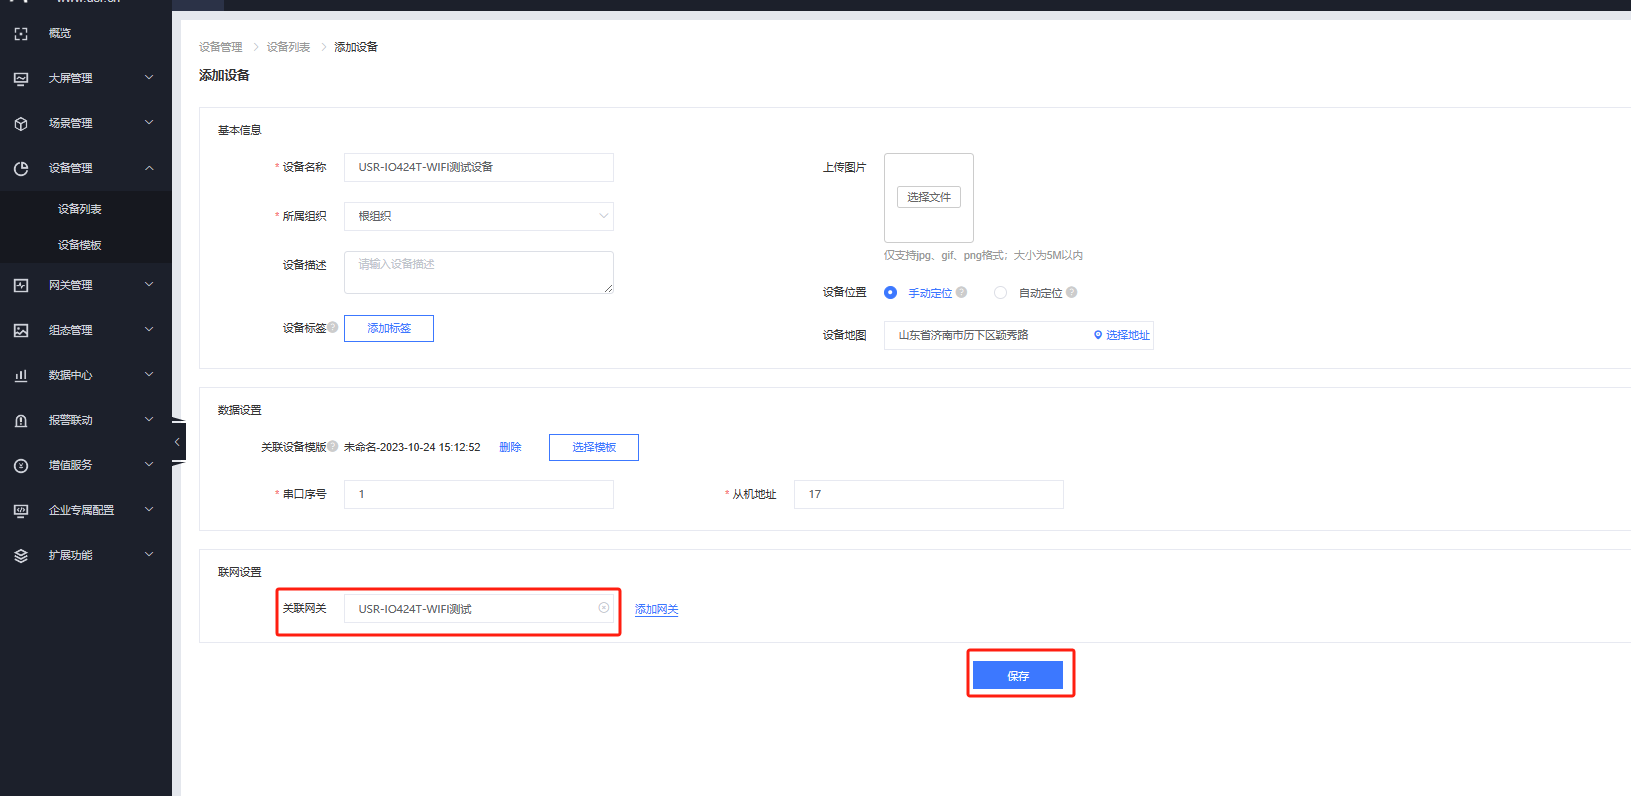The width and height of the screenshot is (1631, 796).
Task: Open 设备模板 submenu item
Action: (x=80, y=245)
